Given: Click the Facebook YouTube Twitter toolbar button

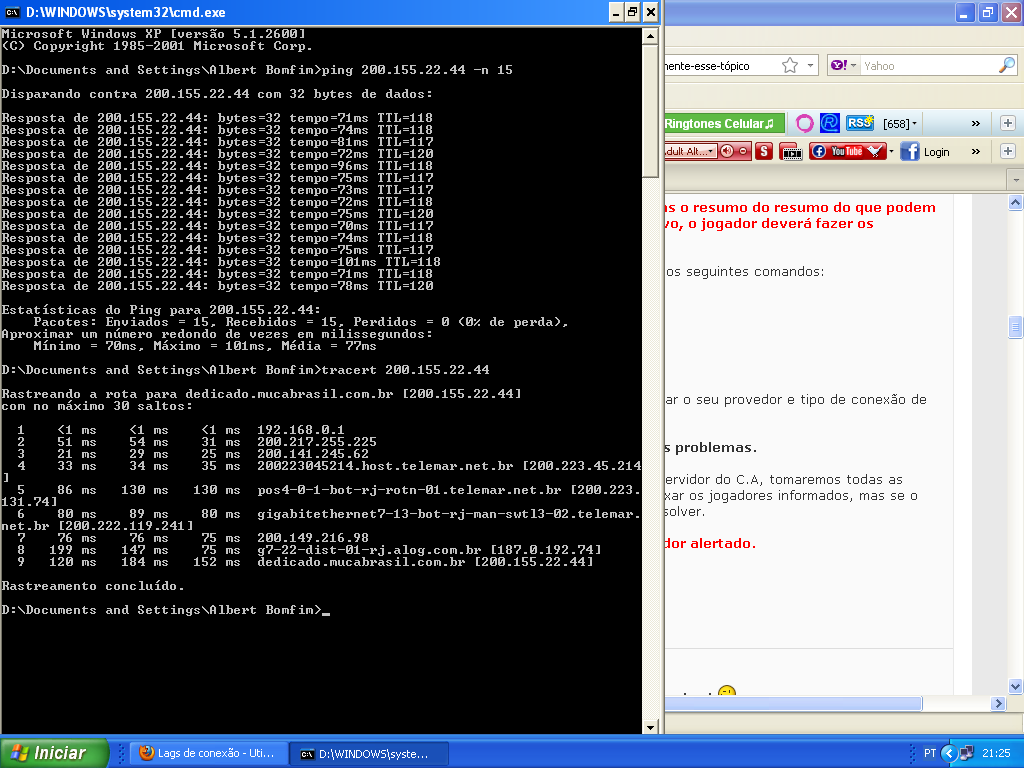Looking at the screenshot, I should pos(847,151).
